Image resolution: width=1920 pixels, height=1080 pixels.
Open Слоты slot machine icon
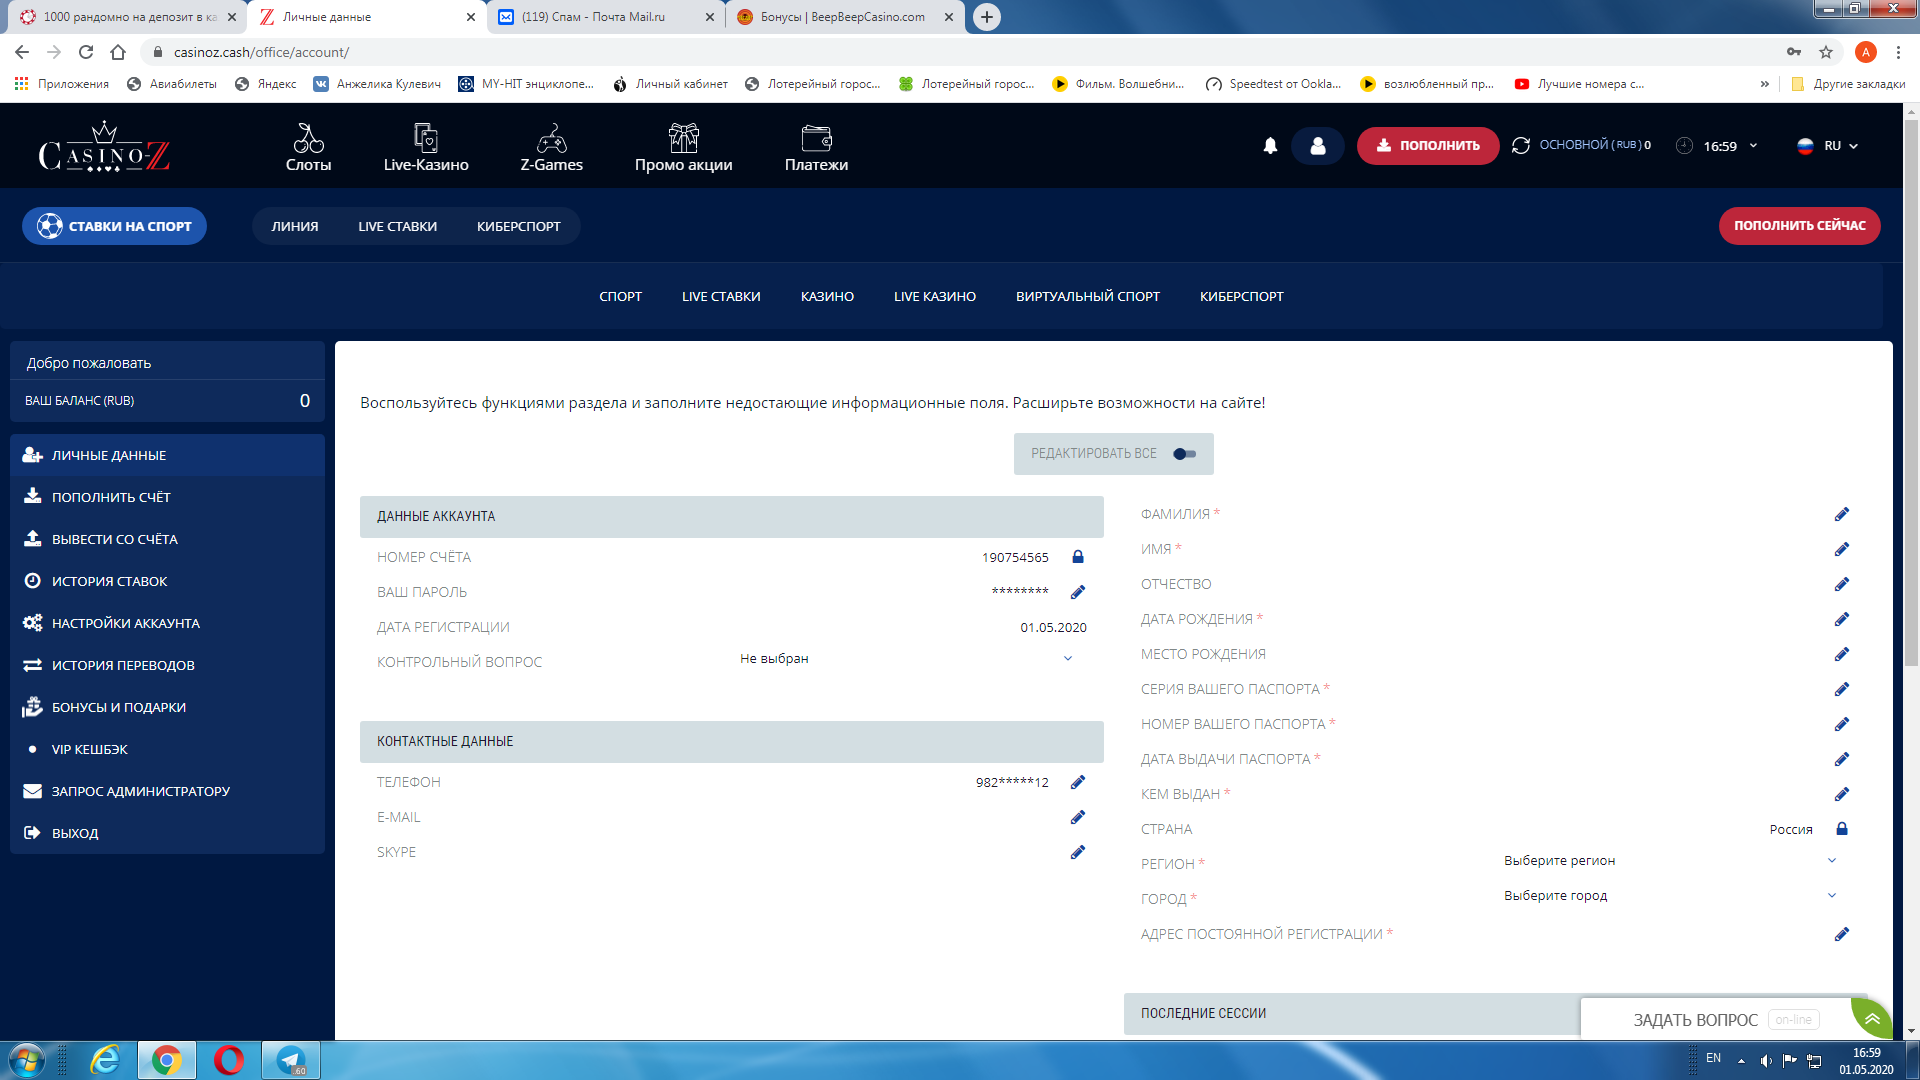[x=308, y=137]
